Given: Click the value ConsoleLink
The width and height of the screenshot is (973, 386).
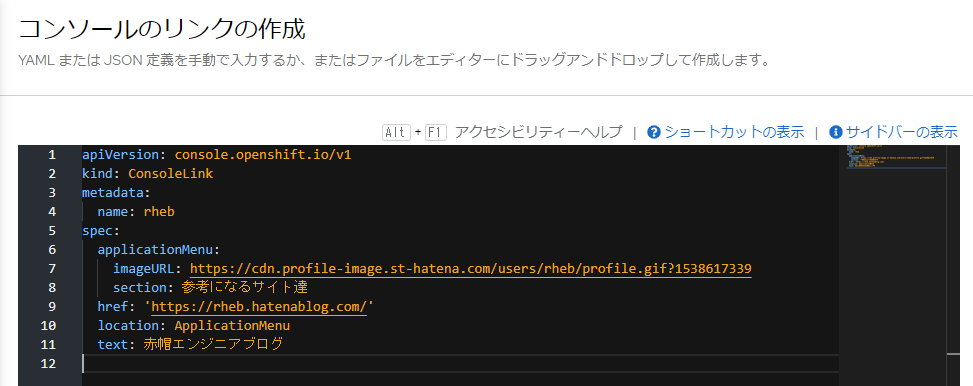Looking at the screenshot, I should tap(171, 174).
